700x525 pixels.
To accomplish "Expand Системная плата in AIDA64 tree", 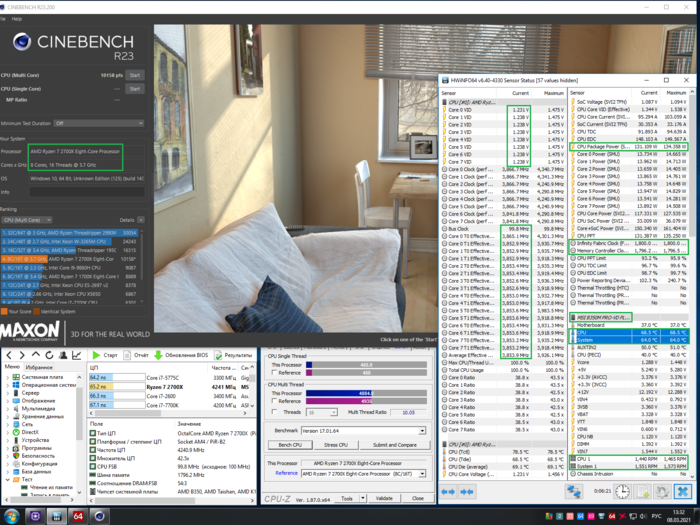I will point(7,377).
